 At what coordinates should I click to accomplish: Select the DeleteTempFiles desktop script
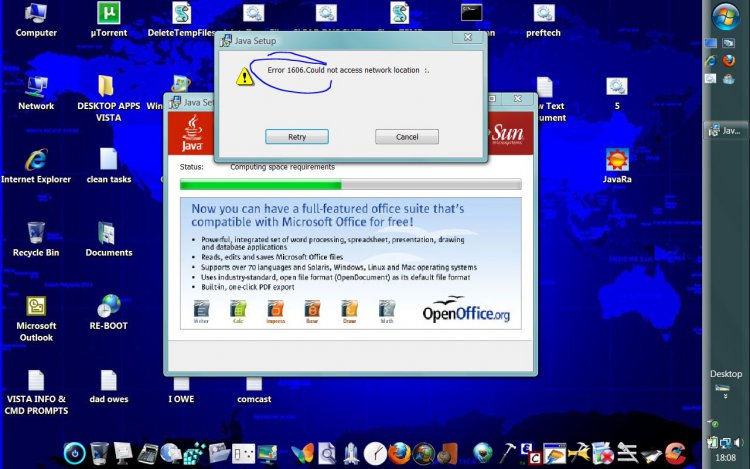pos(181,20)
